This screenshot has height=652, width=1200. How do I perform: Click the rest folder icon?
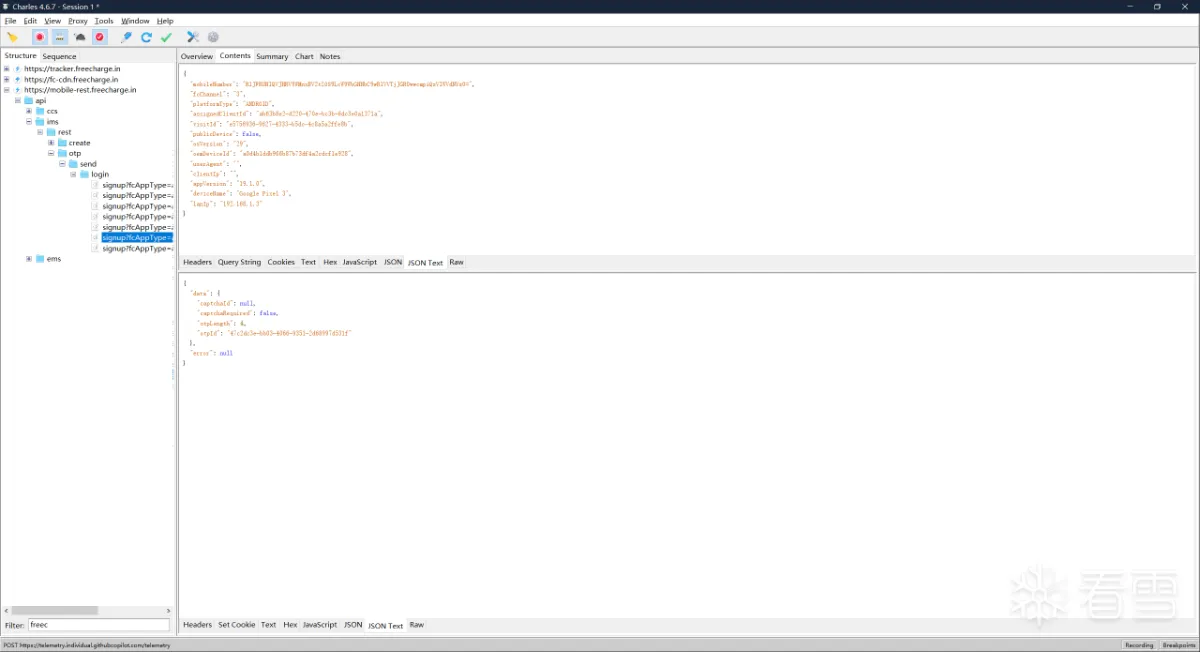[51, 132]
